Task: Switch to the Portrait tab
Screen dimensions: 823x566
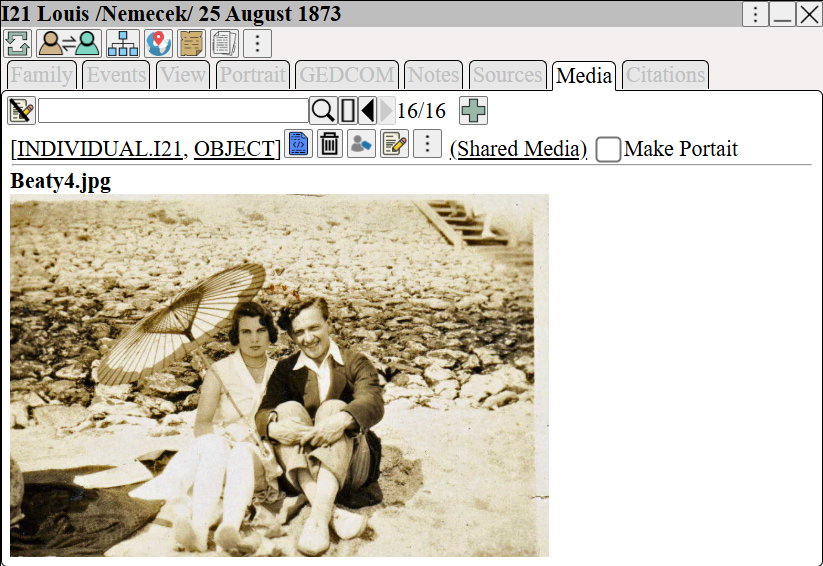Action: pos(252,75)
